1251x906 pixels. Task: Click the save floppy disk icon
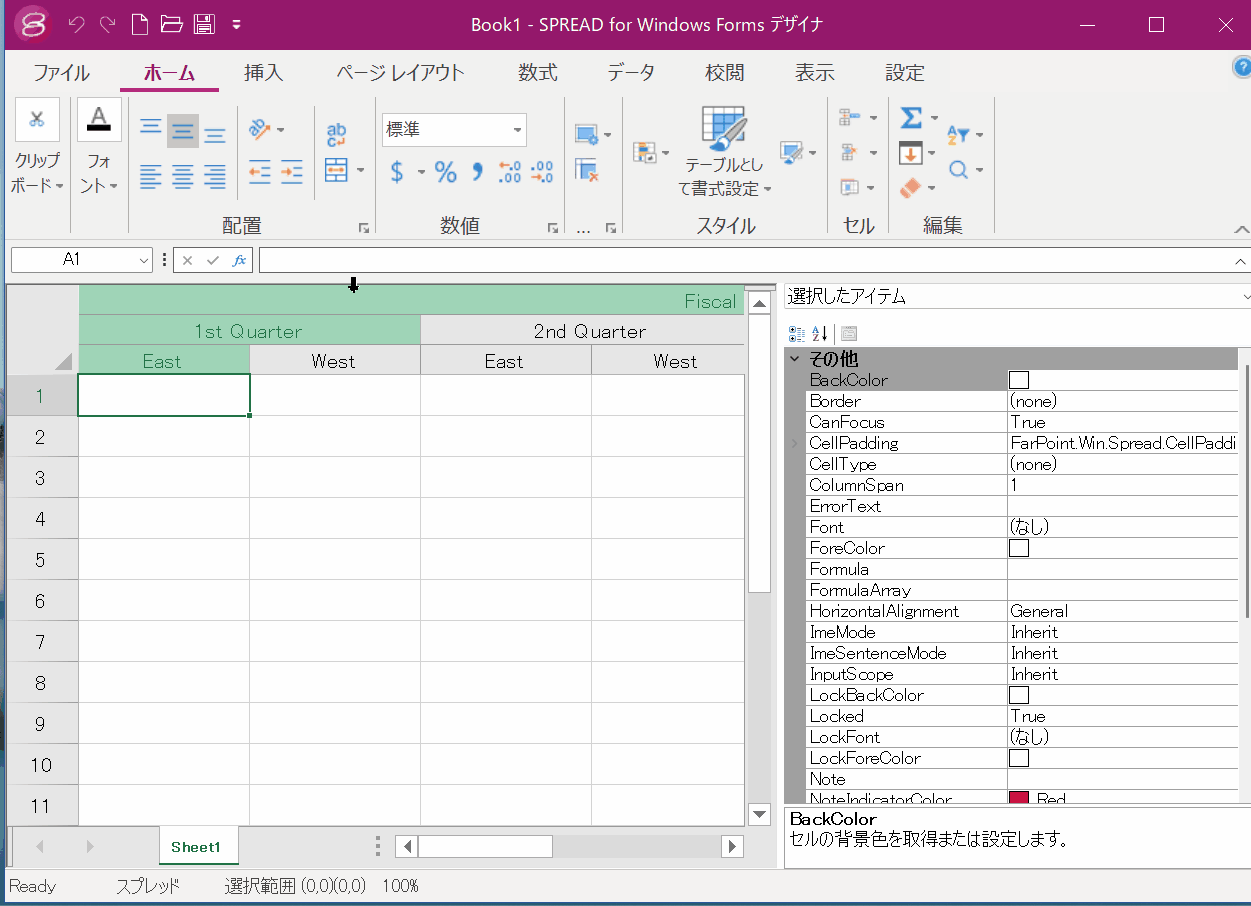pyautogui.click(x=204, y=24)
